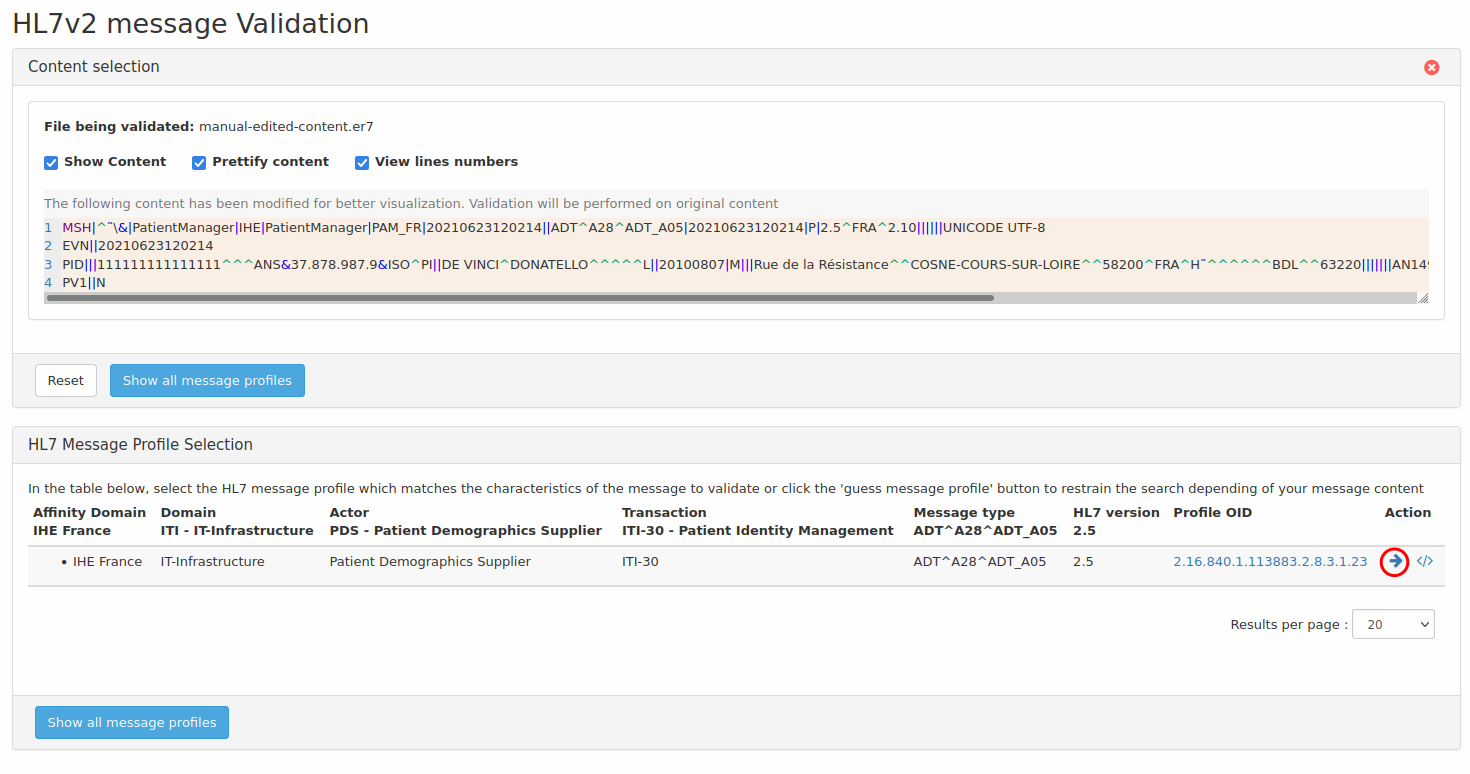
Task: Click Show all message profiles beneath the results table
Action: coord(132,722)
